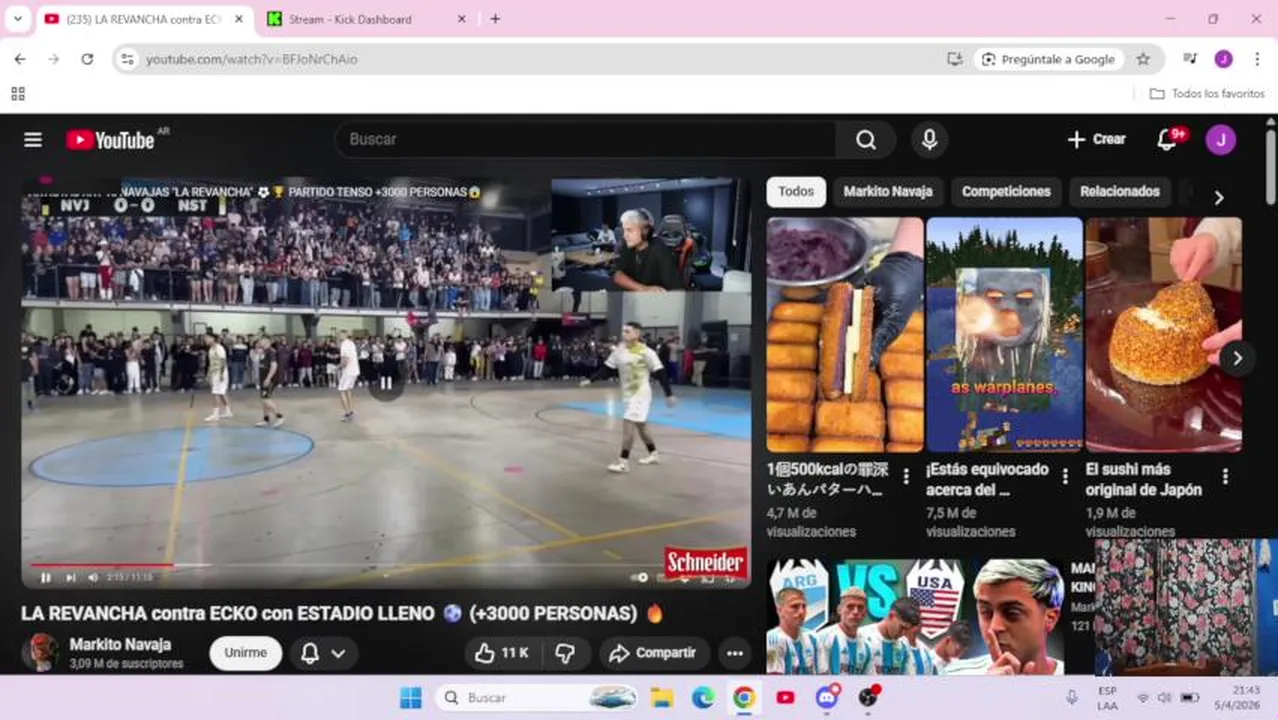
Task: Open the YouTube hamburger guide menu
Action: pos(33,140)
